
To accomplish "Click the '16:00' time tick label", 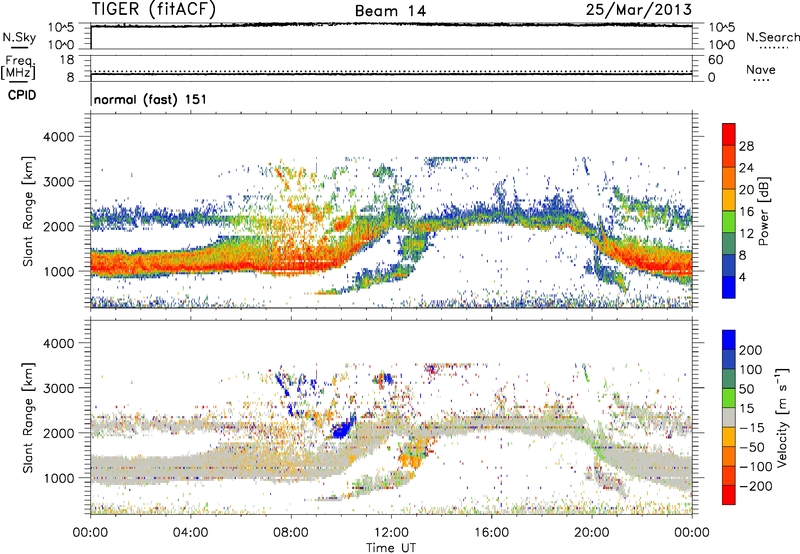I will (x=491, y=533).
